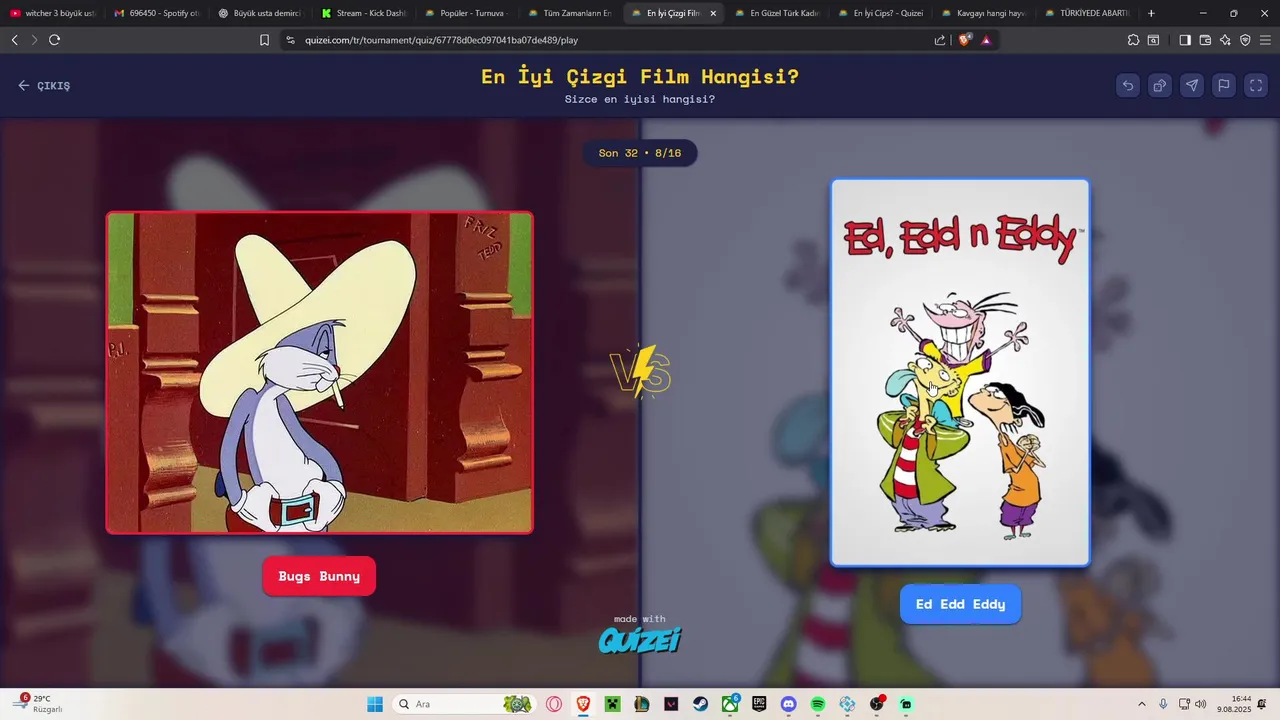The height and width of the screenshot is (720, 1280).
Task: Vote for Ed Edd Eddy button
Action: click(960, 604)
